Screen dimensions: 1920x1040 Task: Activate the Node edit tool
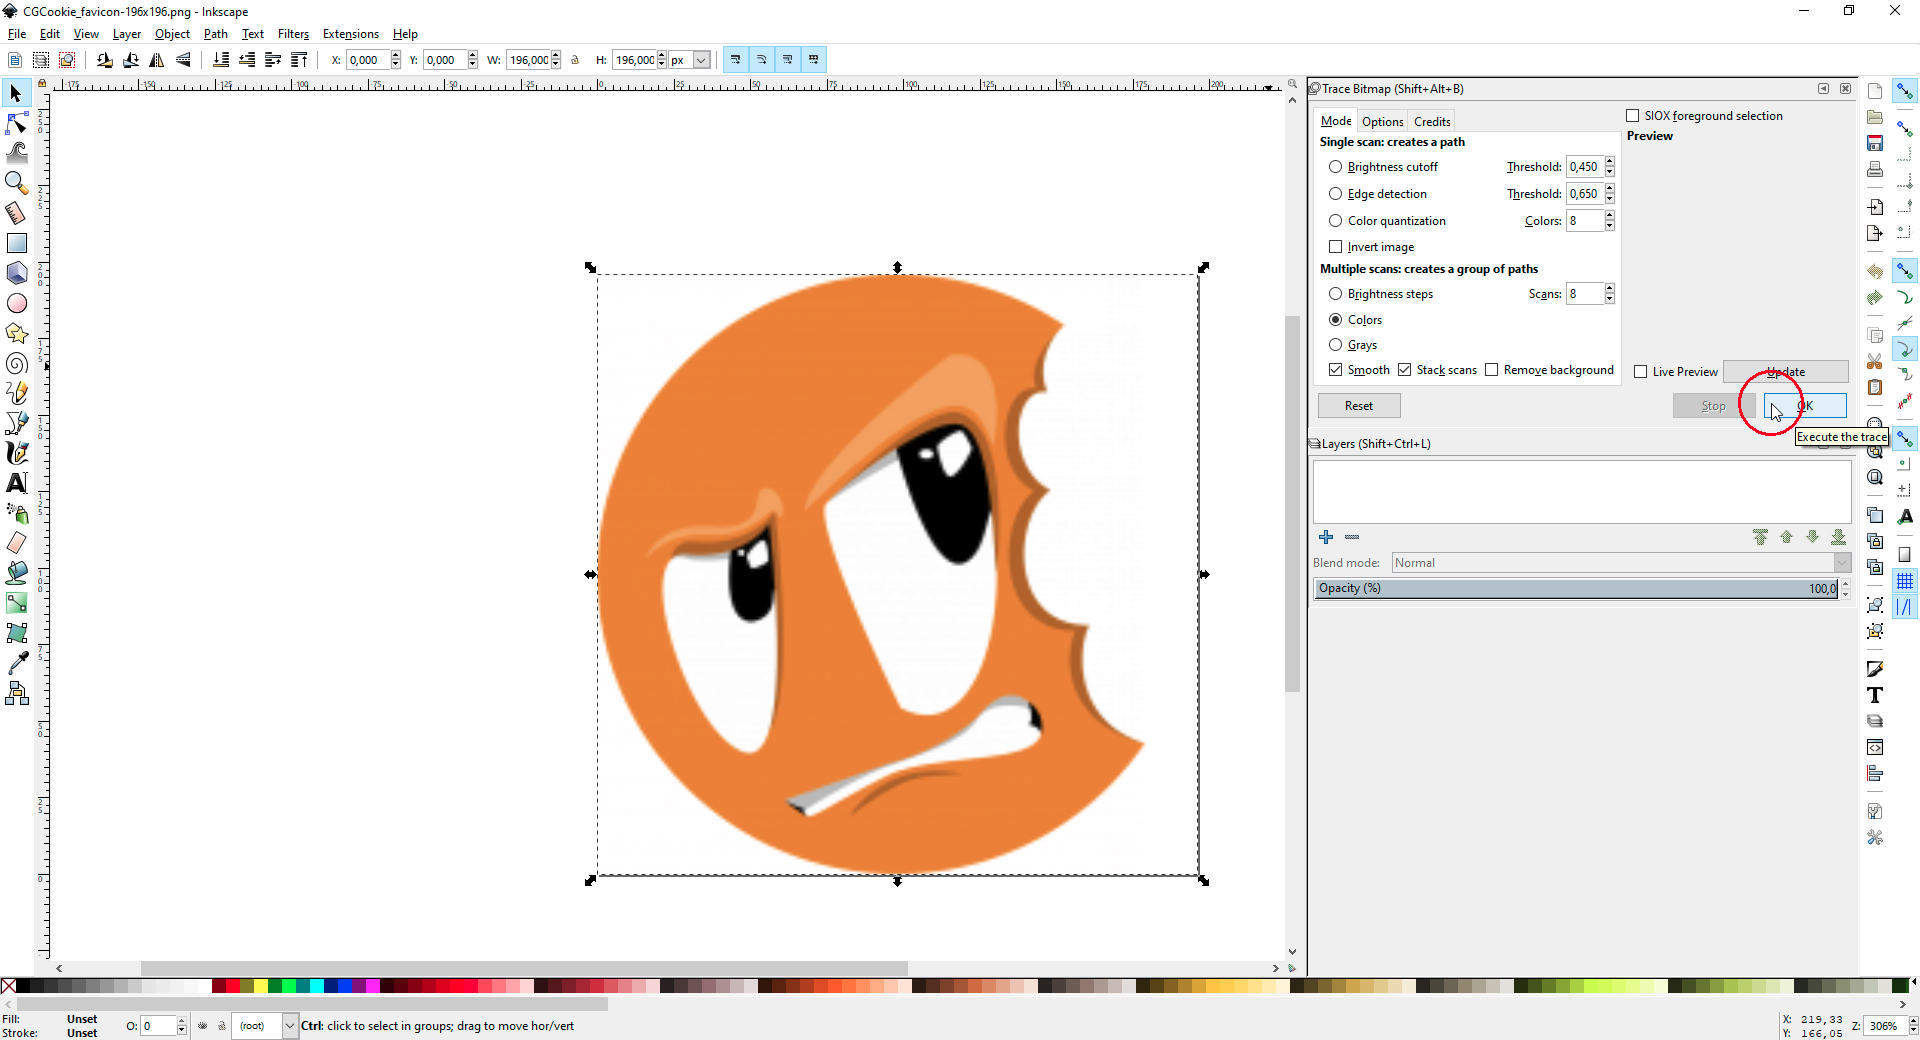[16, 123]
